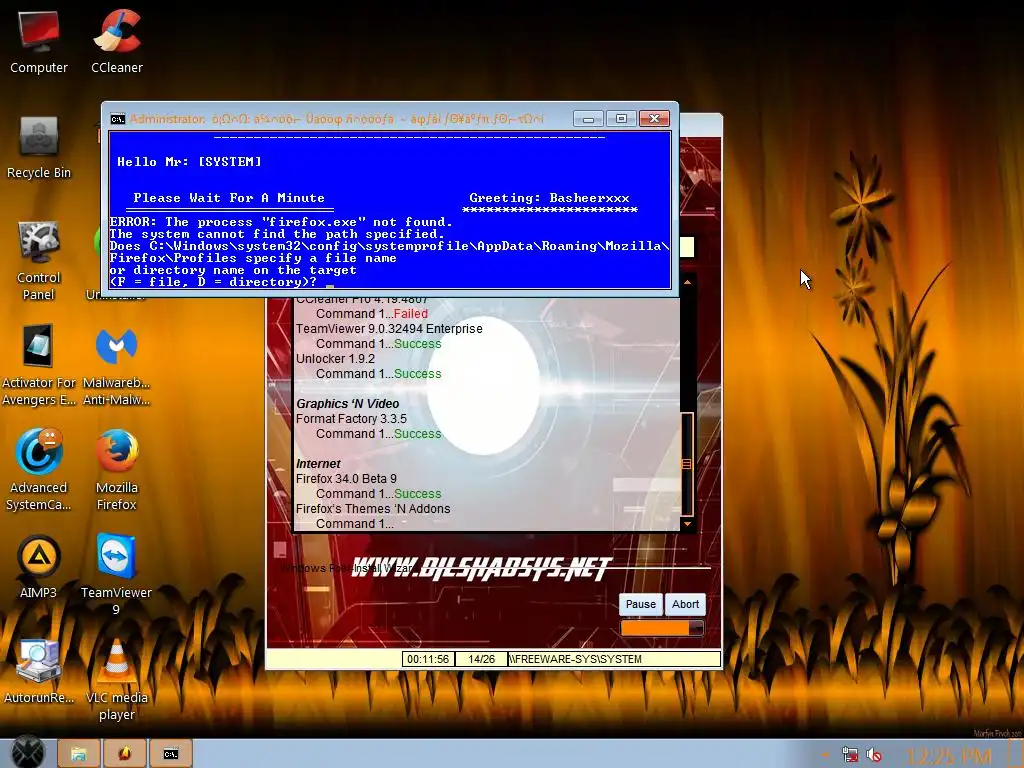Maximize the Administrator command prompt window
The image size is (1024, 768).
point(621,119)
